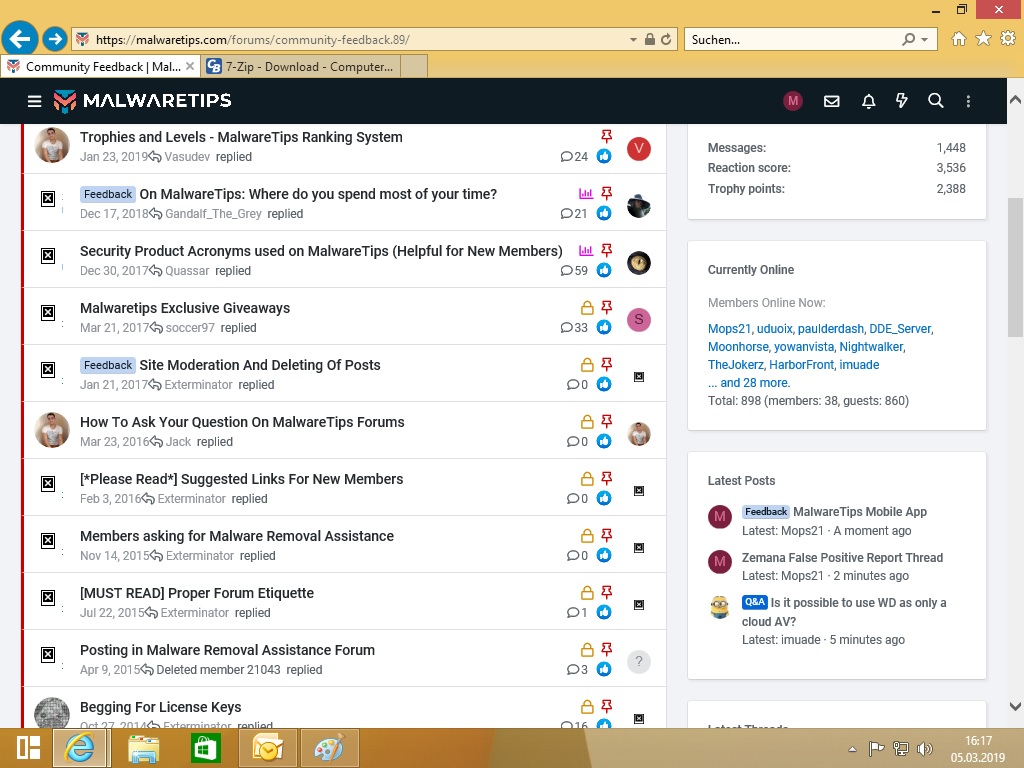Open Trophies and Levels ranking system thread
The width and height of the screenshot is (1024, 768).
point(241,137)
